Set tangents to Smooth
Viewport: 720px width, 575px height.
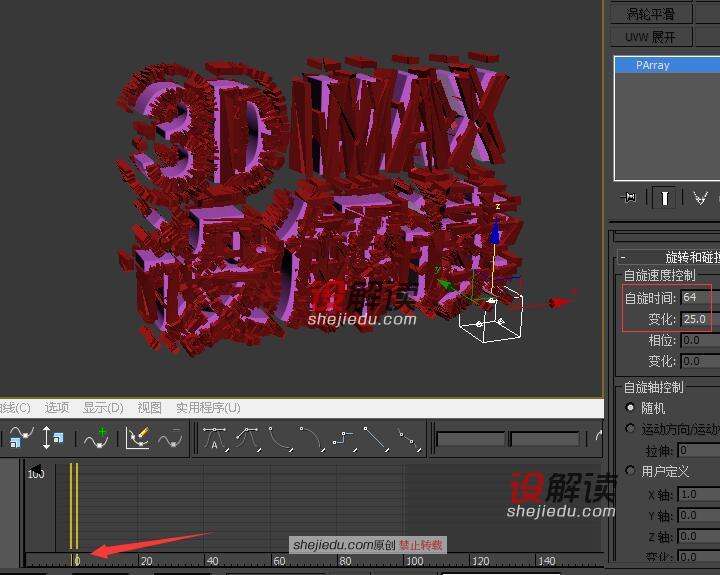(409, 440)
